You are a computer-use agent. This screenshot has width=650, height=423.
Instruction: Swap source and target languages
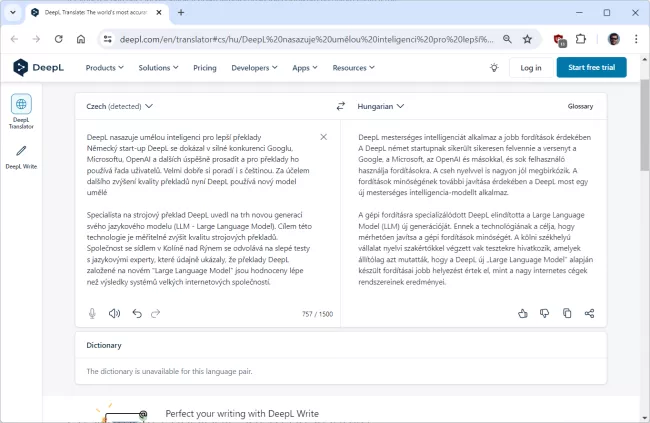pyautogui.click(x=340, y=105)
